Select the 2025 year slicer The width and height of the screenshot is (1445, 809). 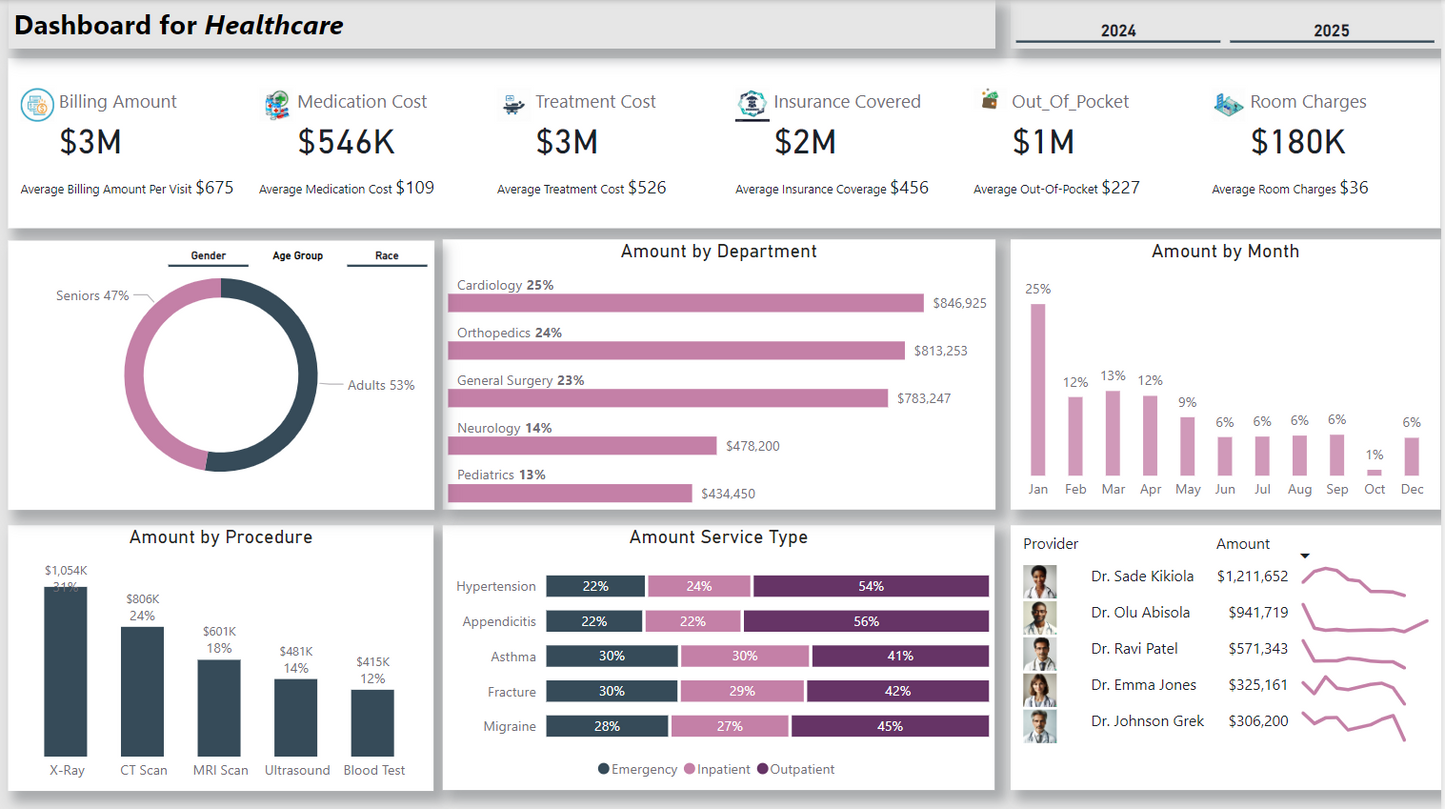coord(1331,31)
